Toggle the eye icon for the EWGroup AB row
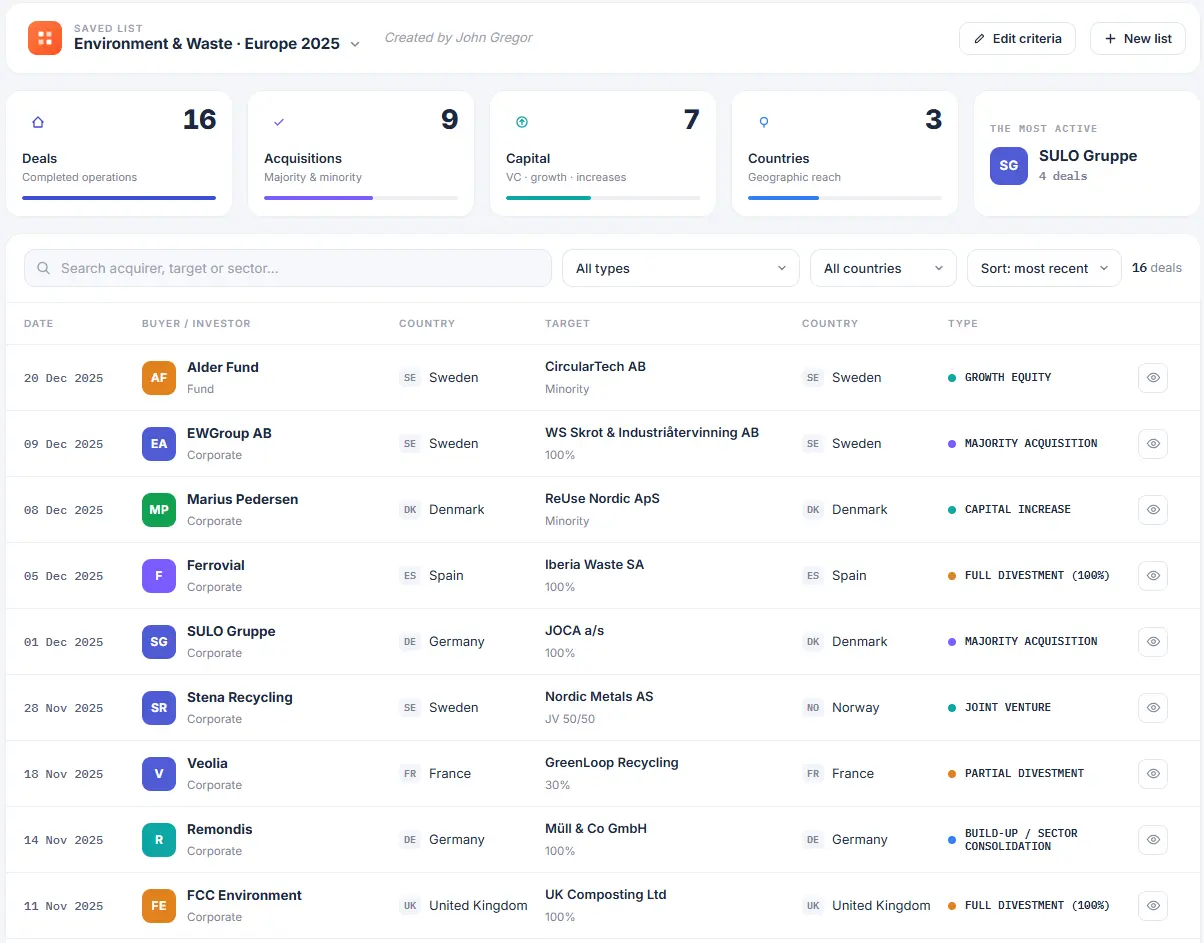This screenshot has height=943, width=1204. [1153, 444]
